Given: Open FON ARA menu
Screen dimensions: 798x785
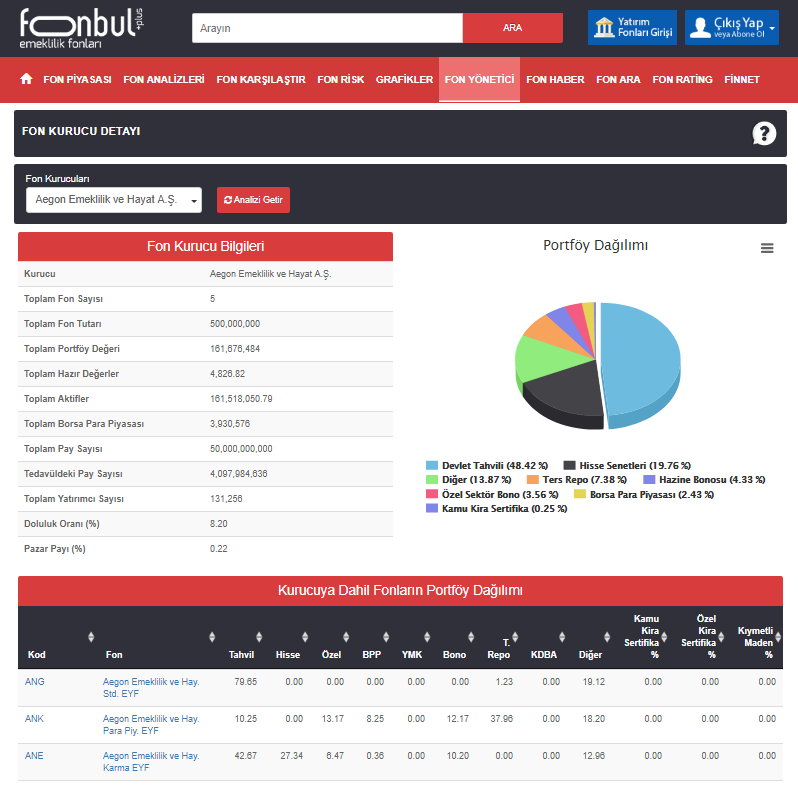Looking at the screenshot, I should 618,79.
